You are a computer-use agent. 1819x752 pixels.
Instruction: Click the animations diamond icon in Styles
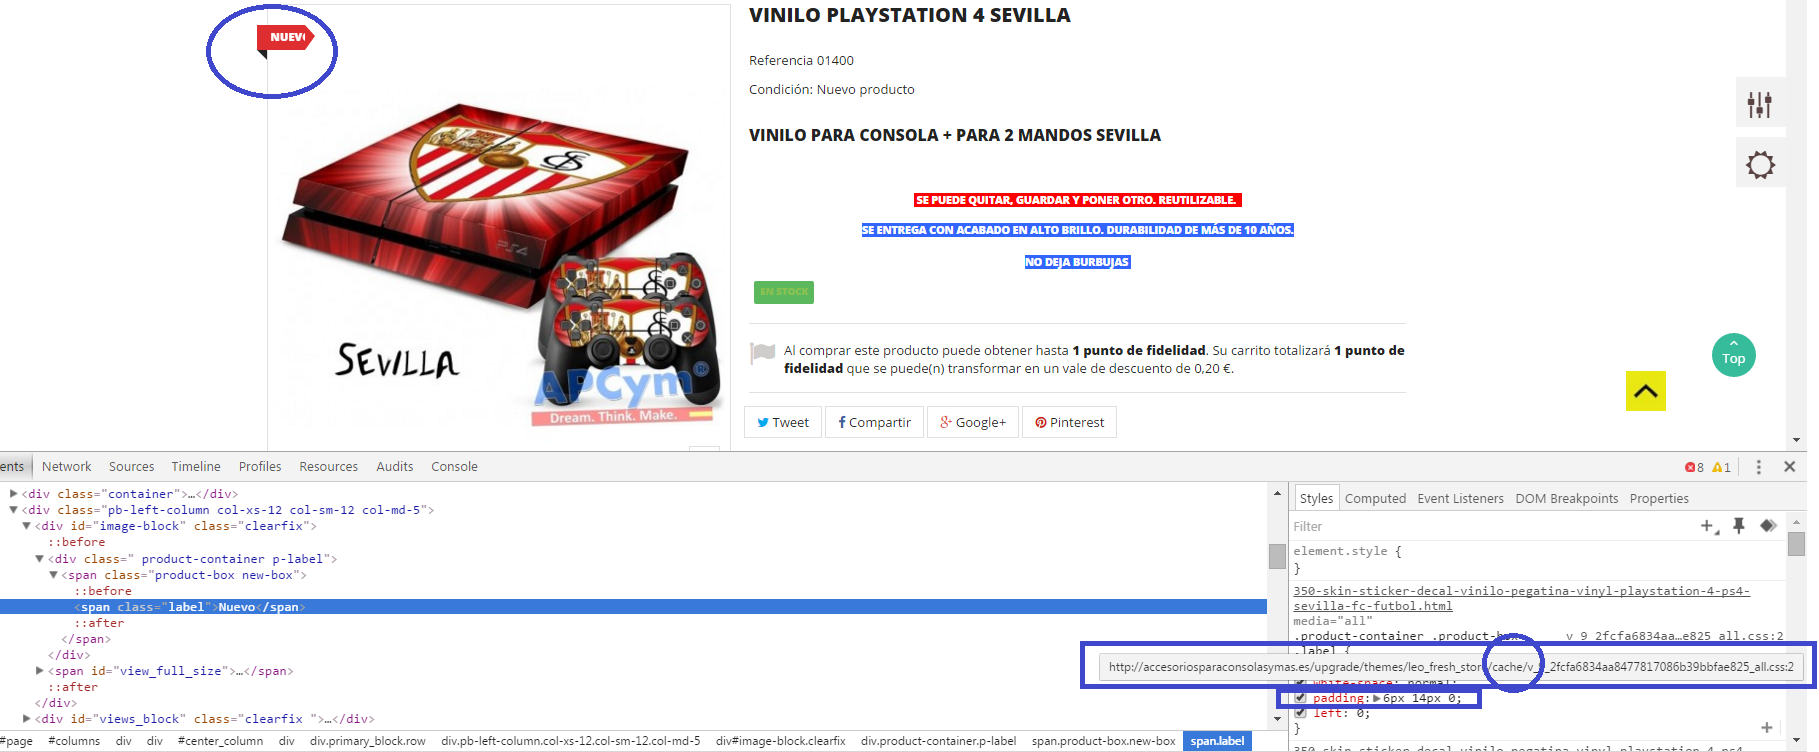coord(1768,526)
